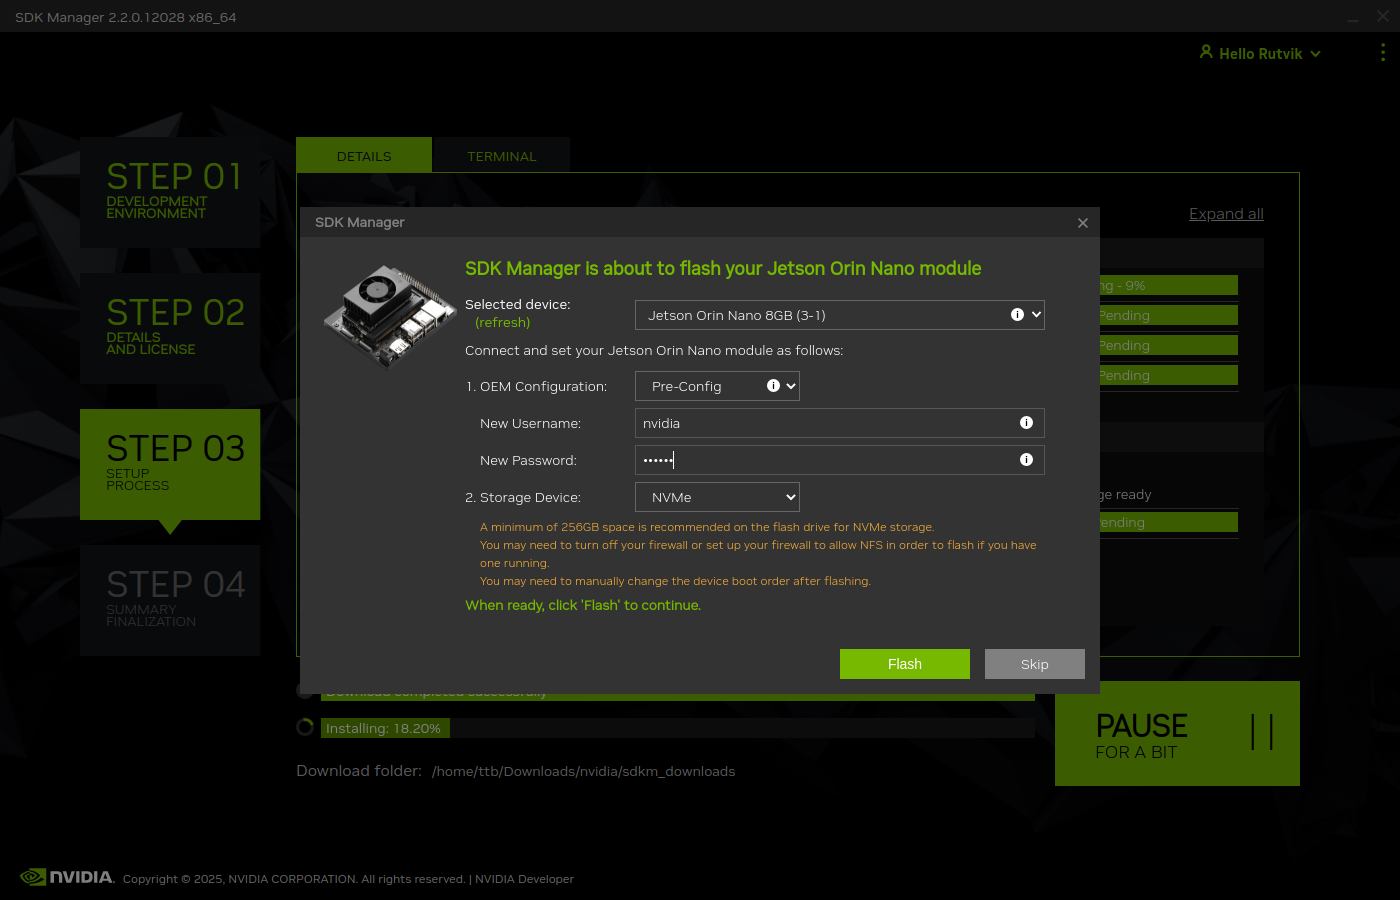The image size is (1400, 900).
Task: Select the DETAILS tab
Action: [x=364, y=156]
